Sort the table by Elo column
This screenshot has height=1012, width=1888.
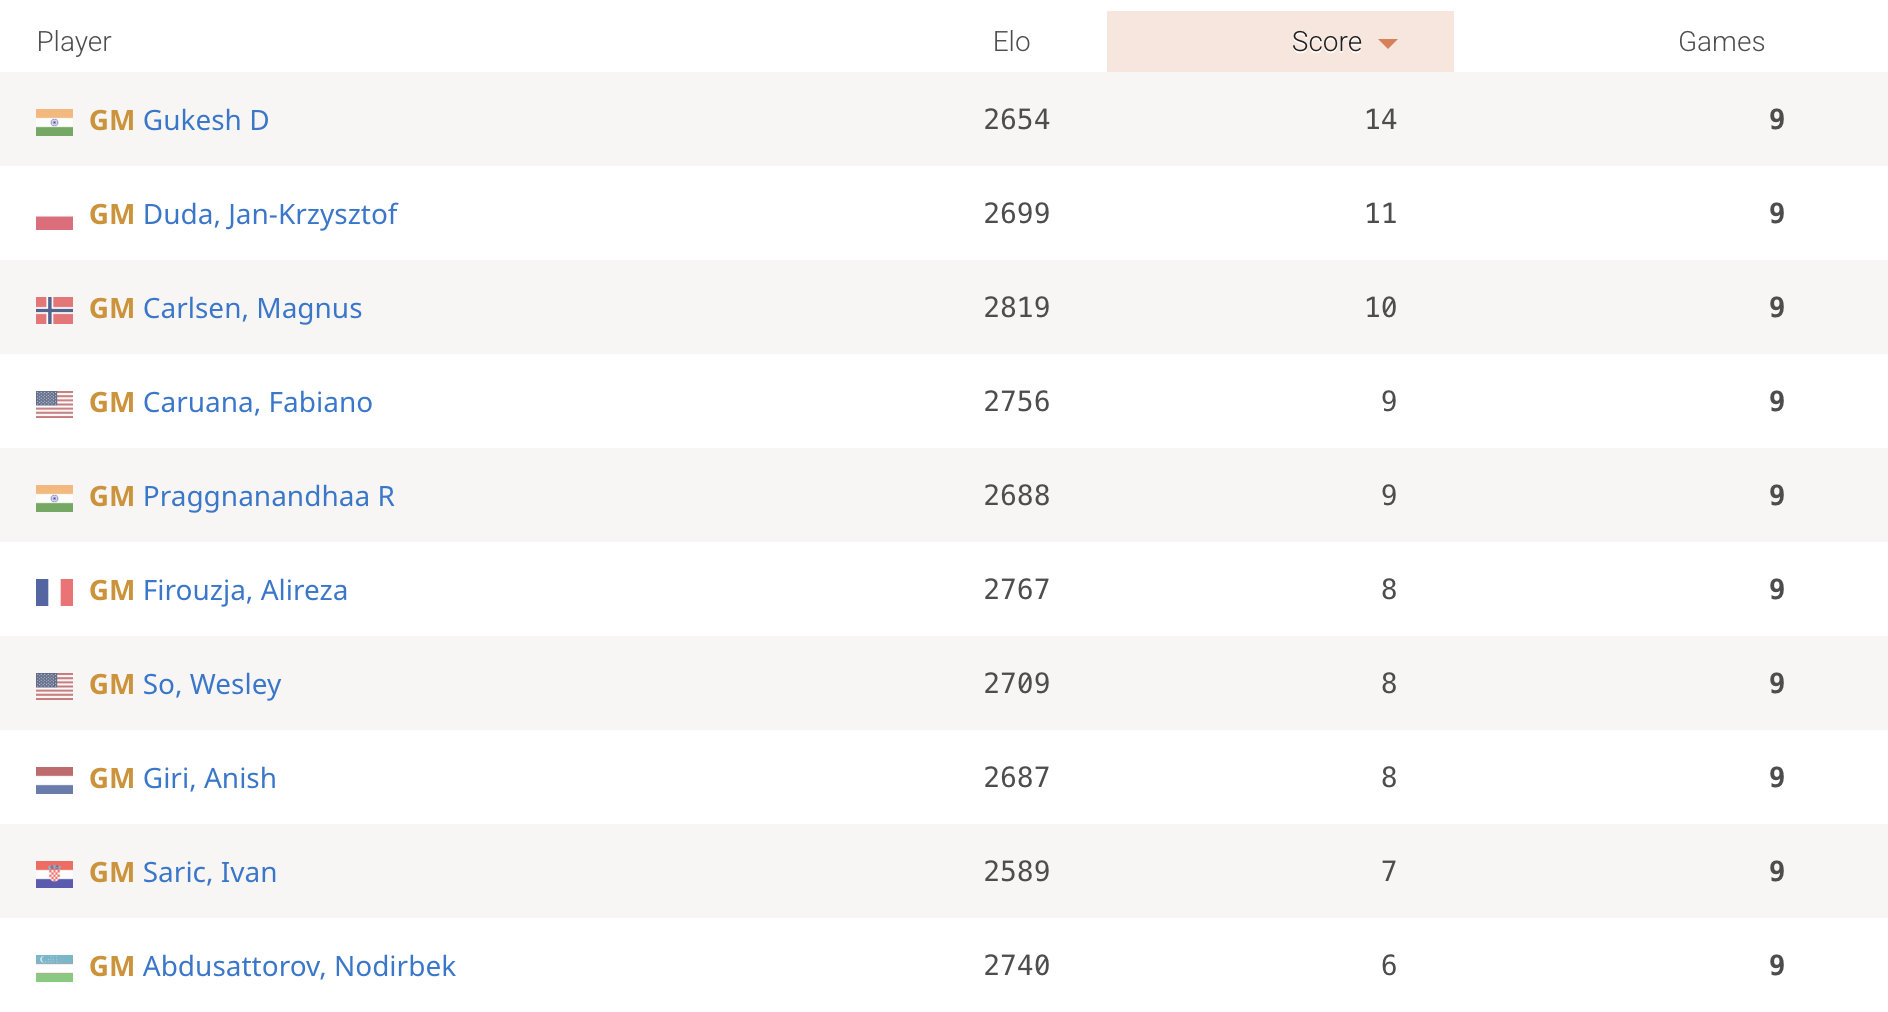1011,42
